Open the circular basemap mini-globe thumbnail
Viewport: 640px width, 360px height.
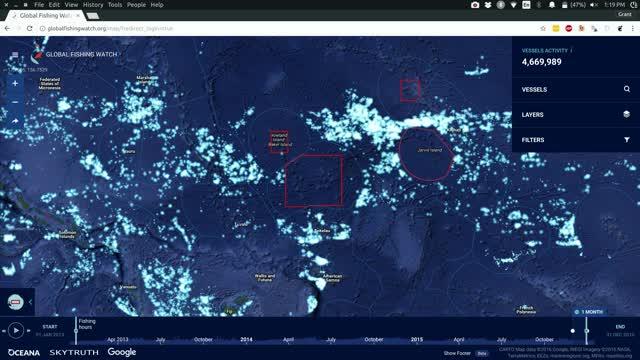[x=16, y=302]
